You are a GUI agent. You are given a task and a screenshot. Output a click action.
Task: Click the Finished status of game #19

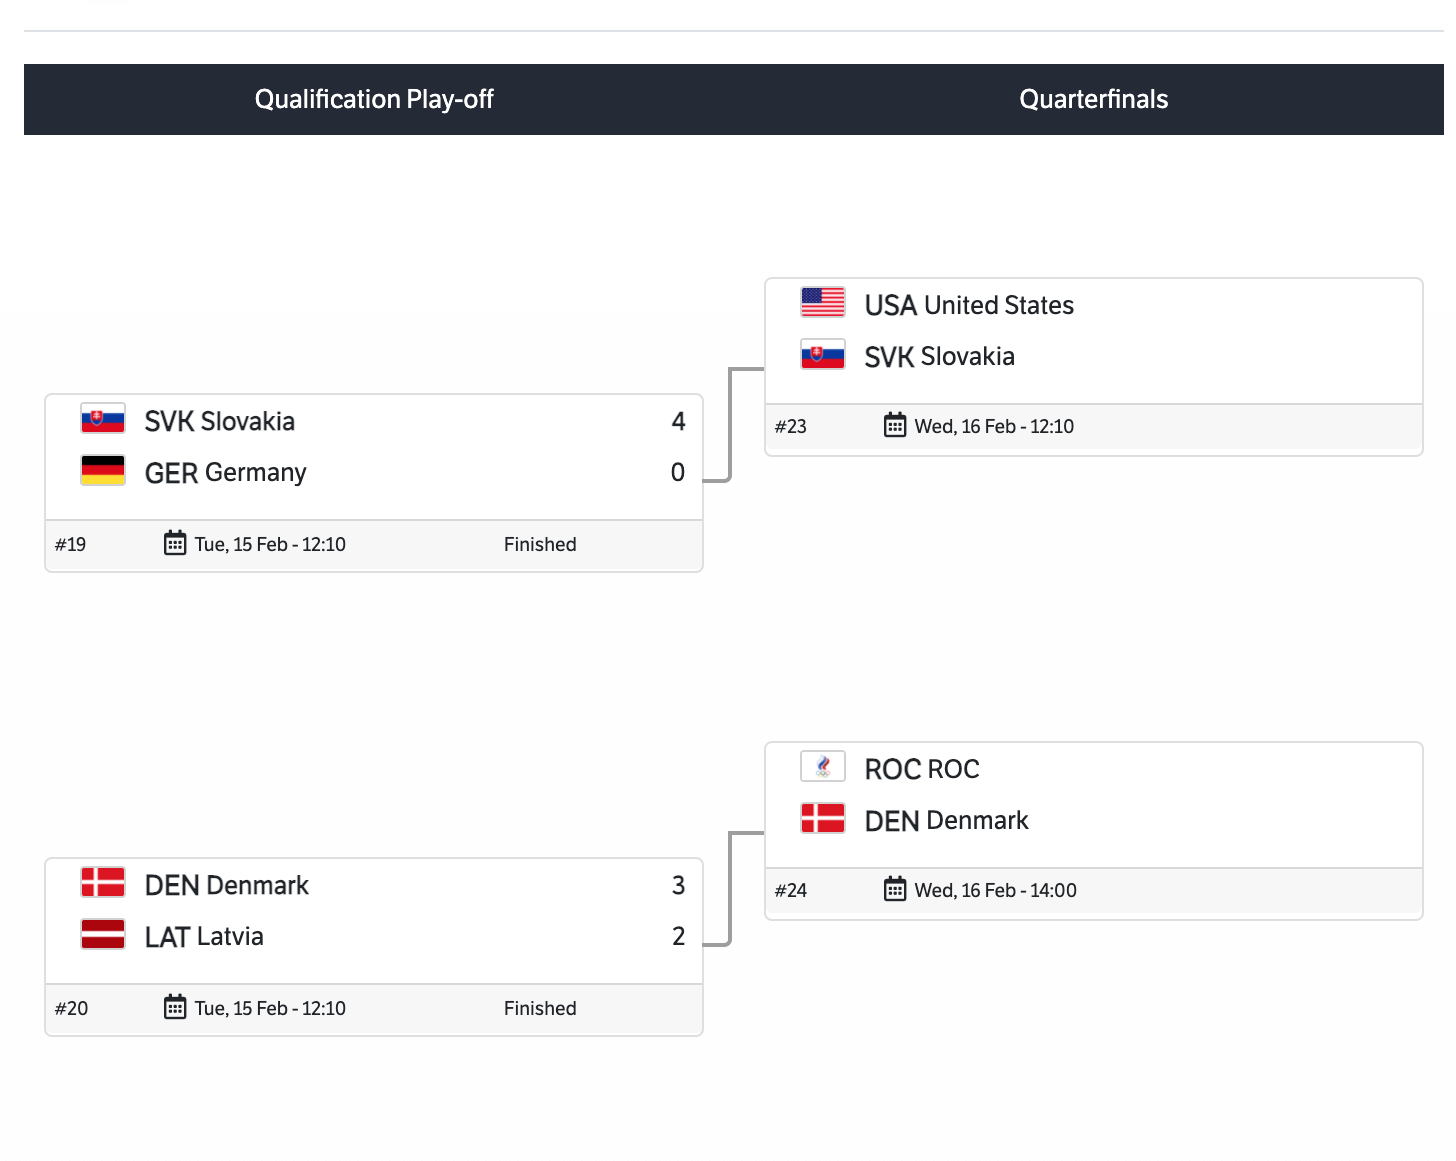[x=540, y=545]
